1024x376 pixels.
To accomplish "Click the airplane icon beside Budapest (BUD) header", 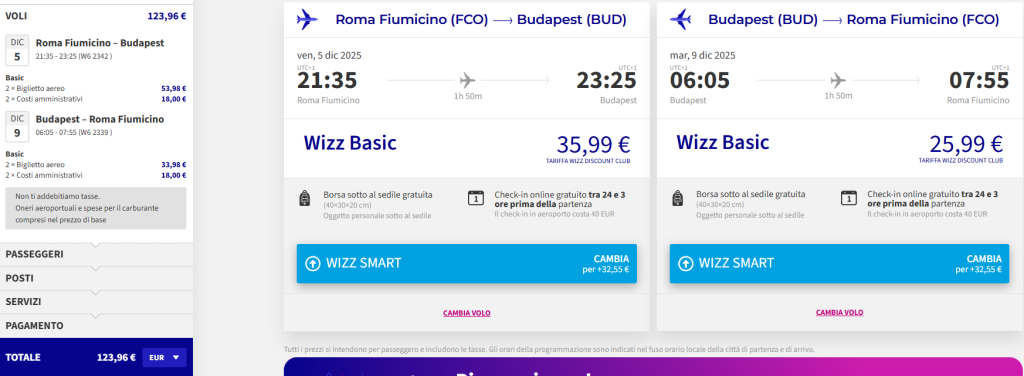I will [680, 20].
